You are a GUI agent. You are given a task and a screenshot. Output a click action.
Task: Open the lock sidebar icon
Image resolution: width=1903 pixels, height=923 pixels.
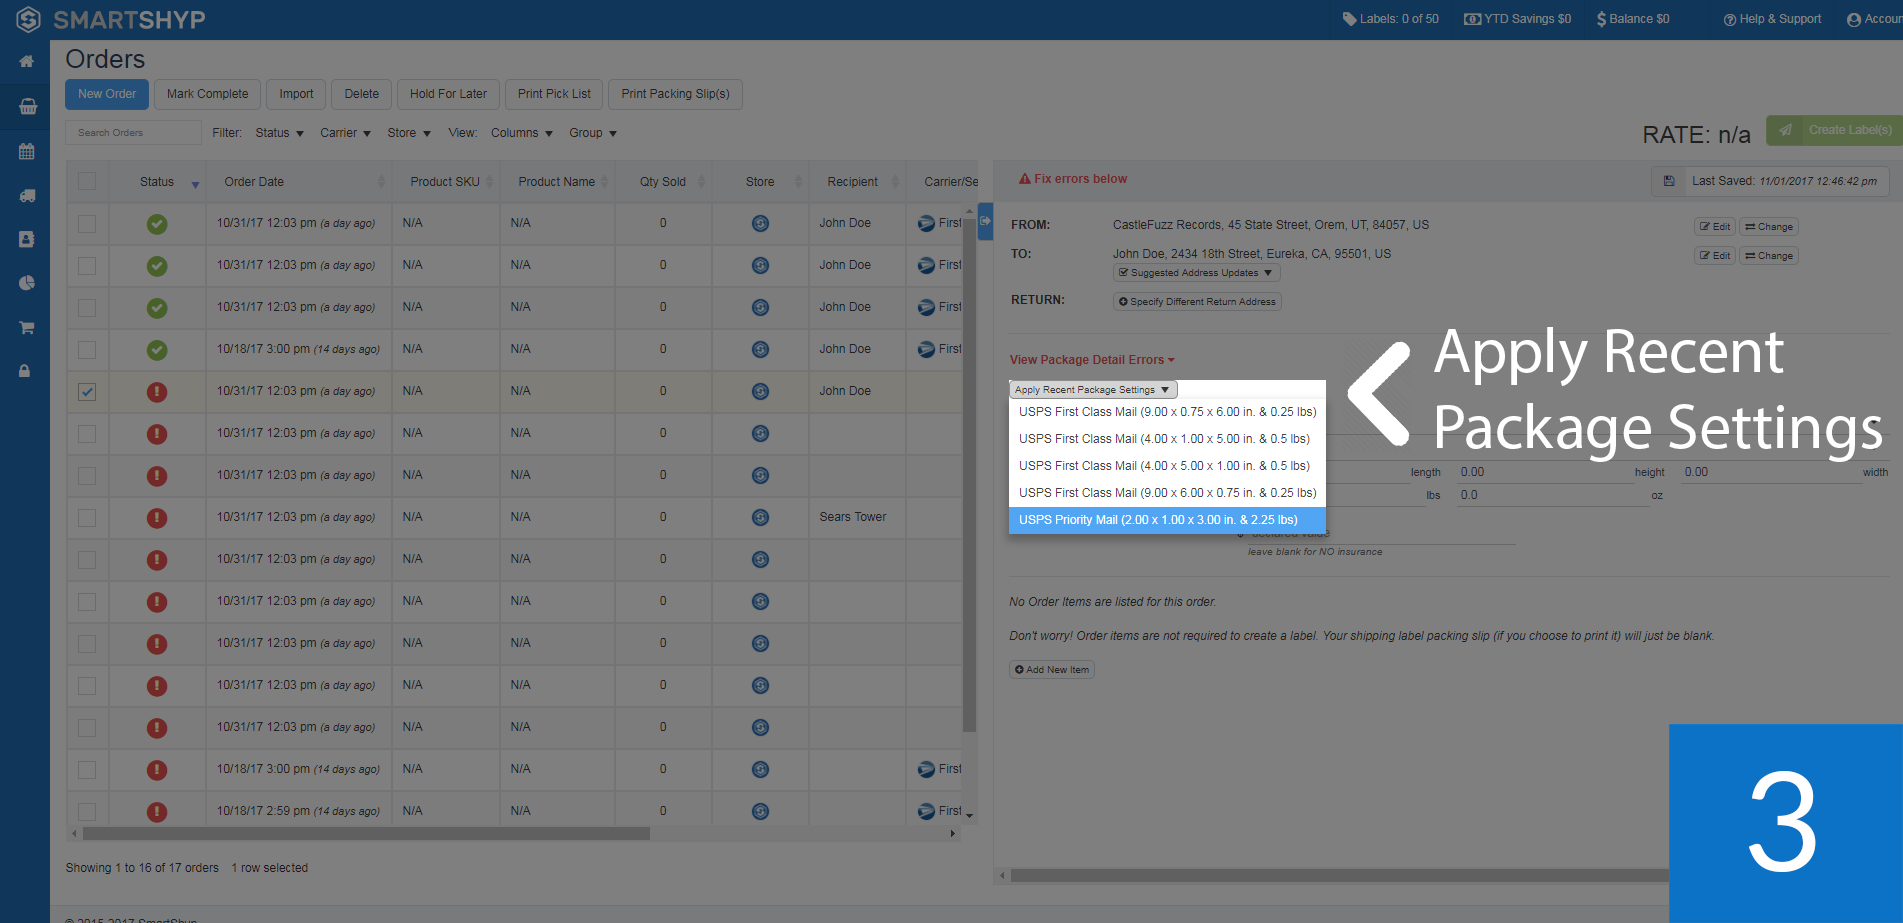pyautogui.click(x=24, y=371)
